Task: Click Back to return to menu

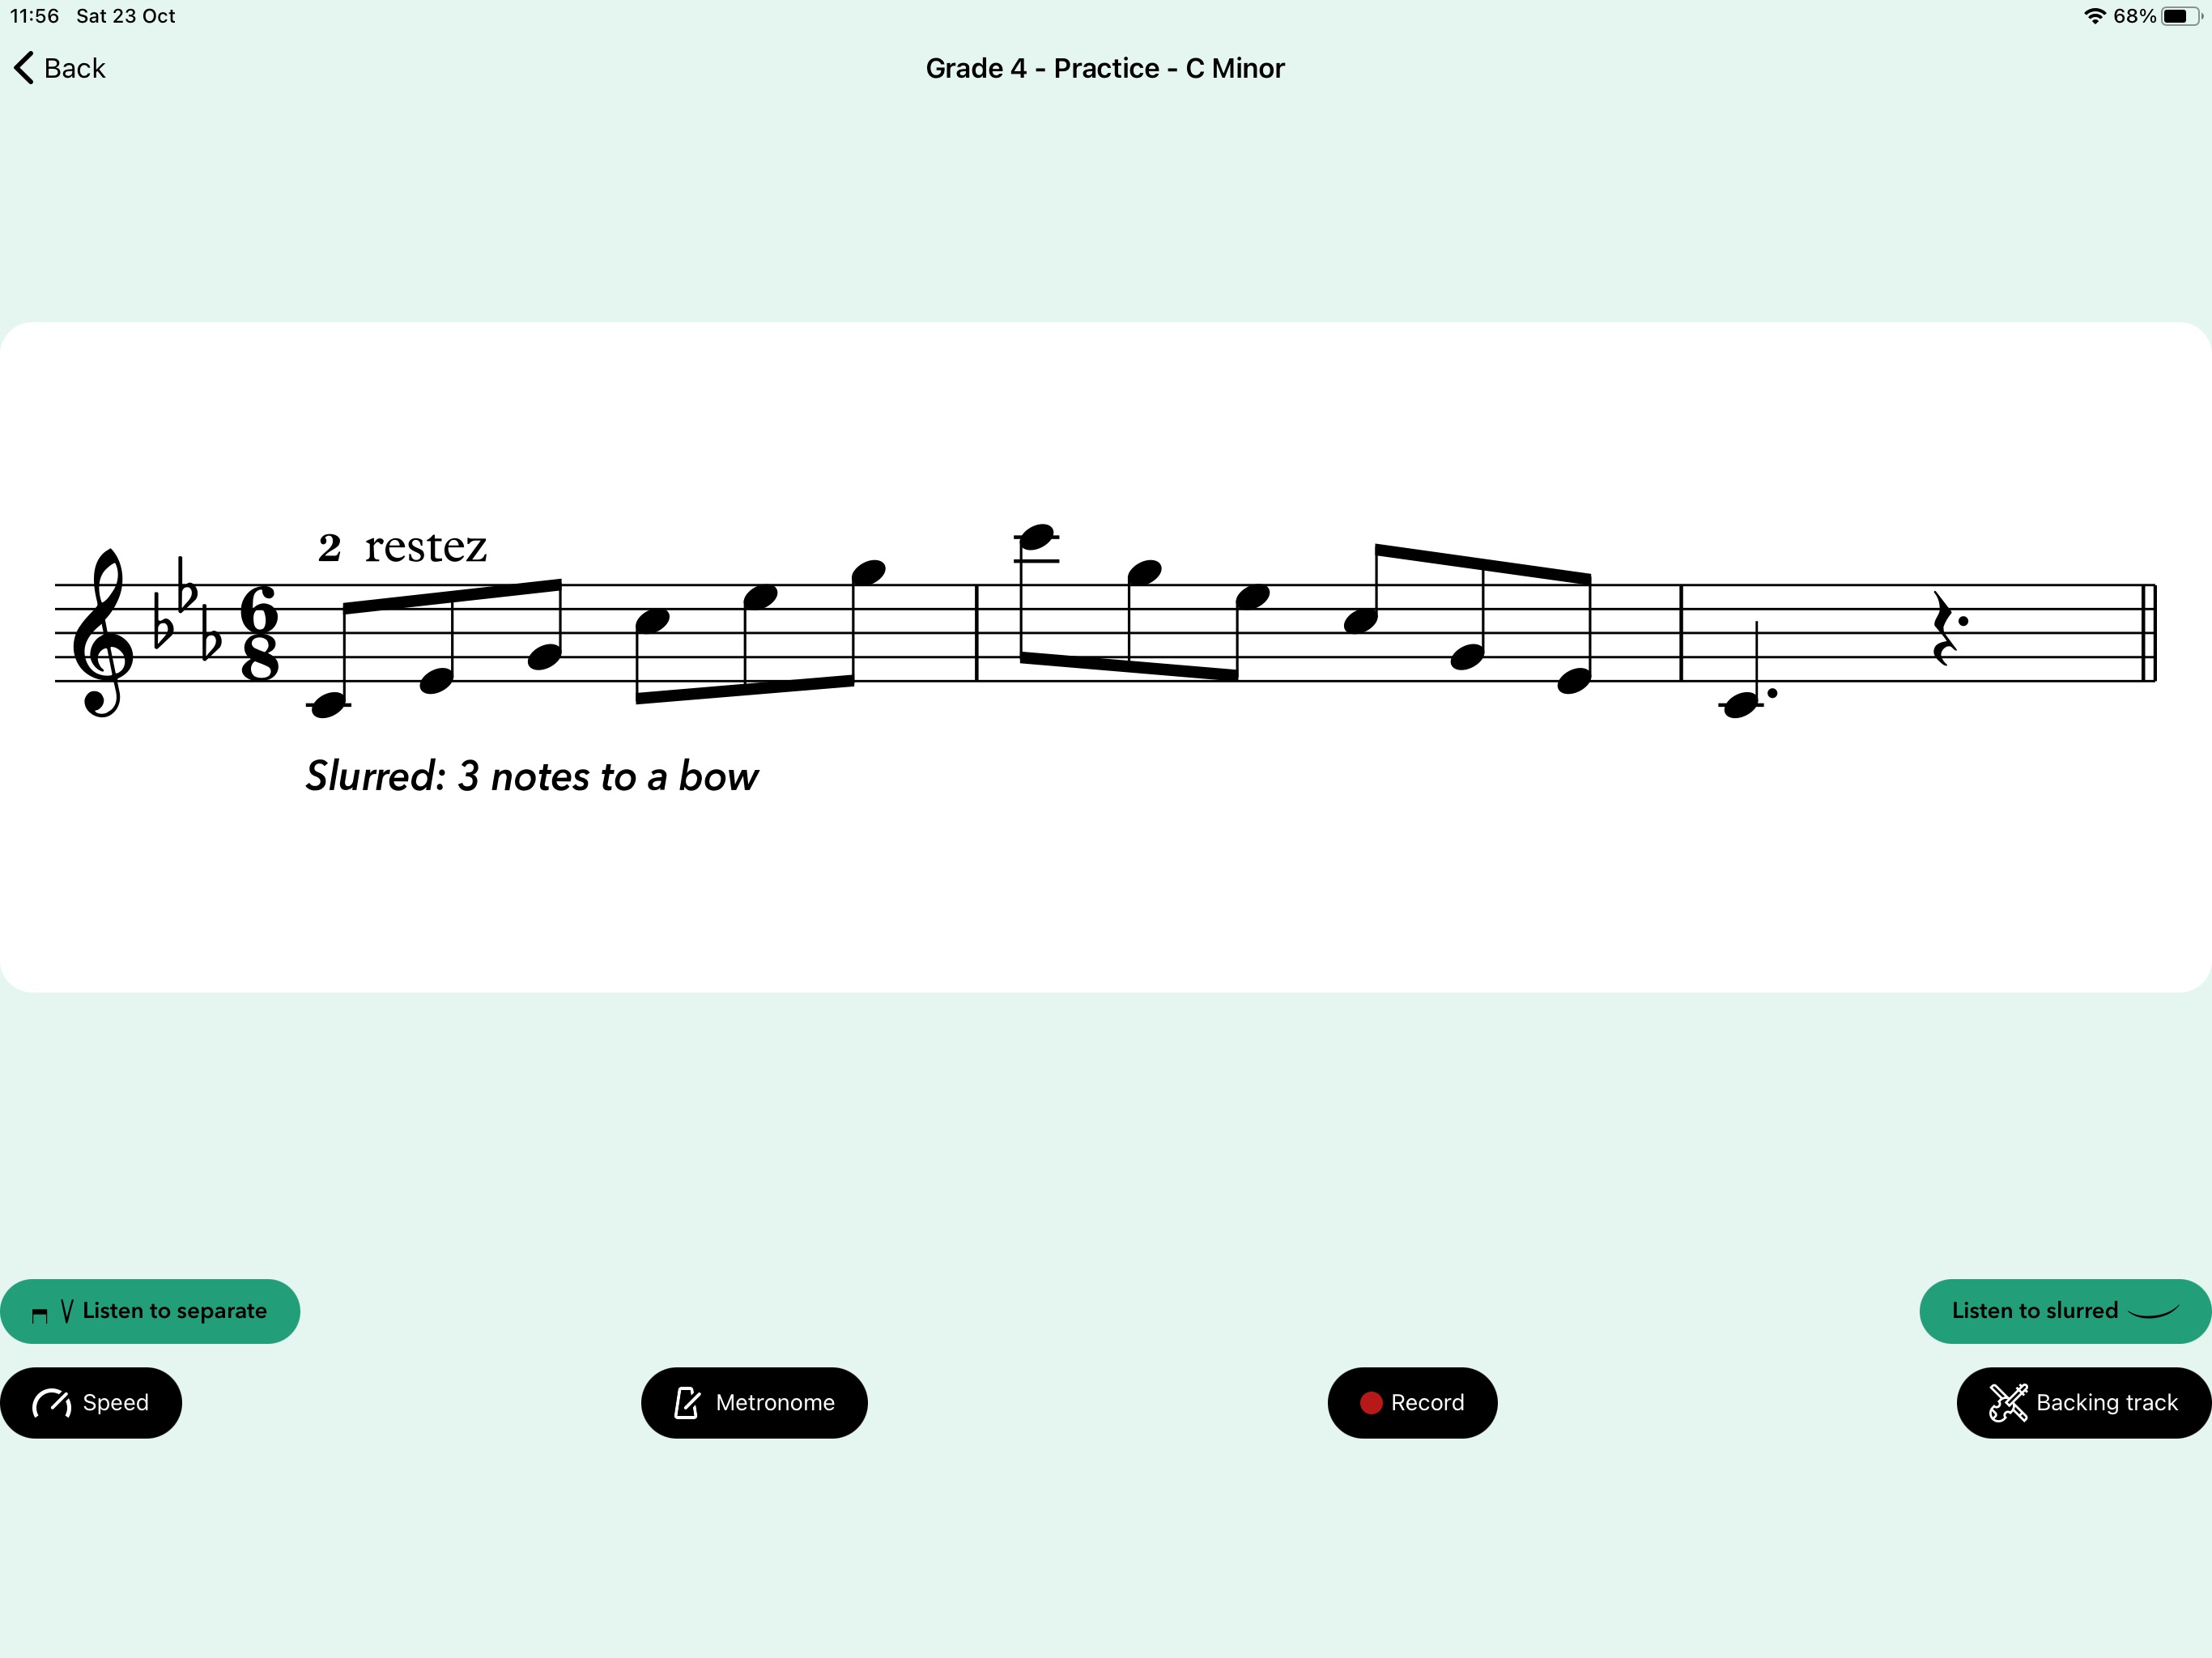Action: (x=61, y=66)
